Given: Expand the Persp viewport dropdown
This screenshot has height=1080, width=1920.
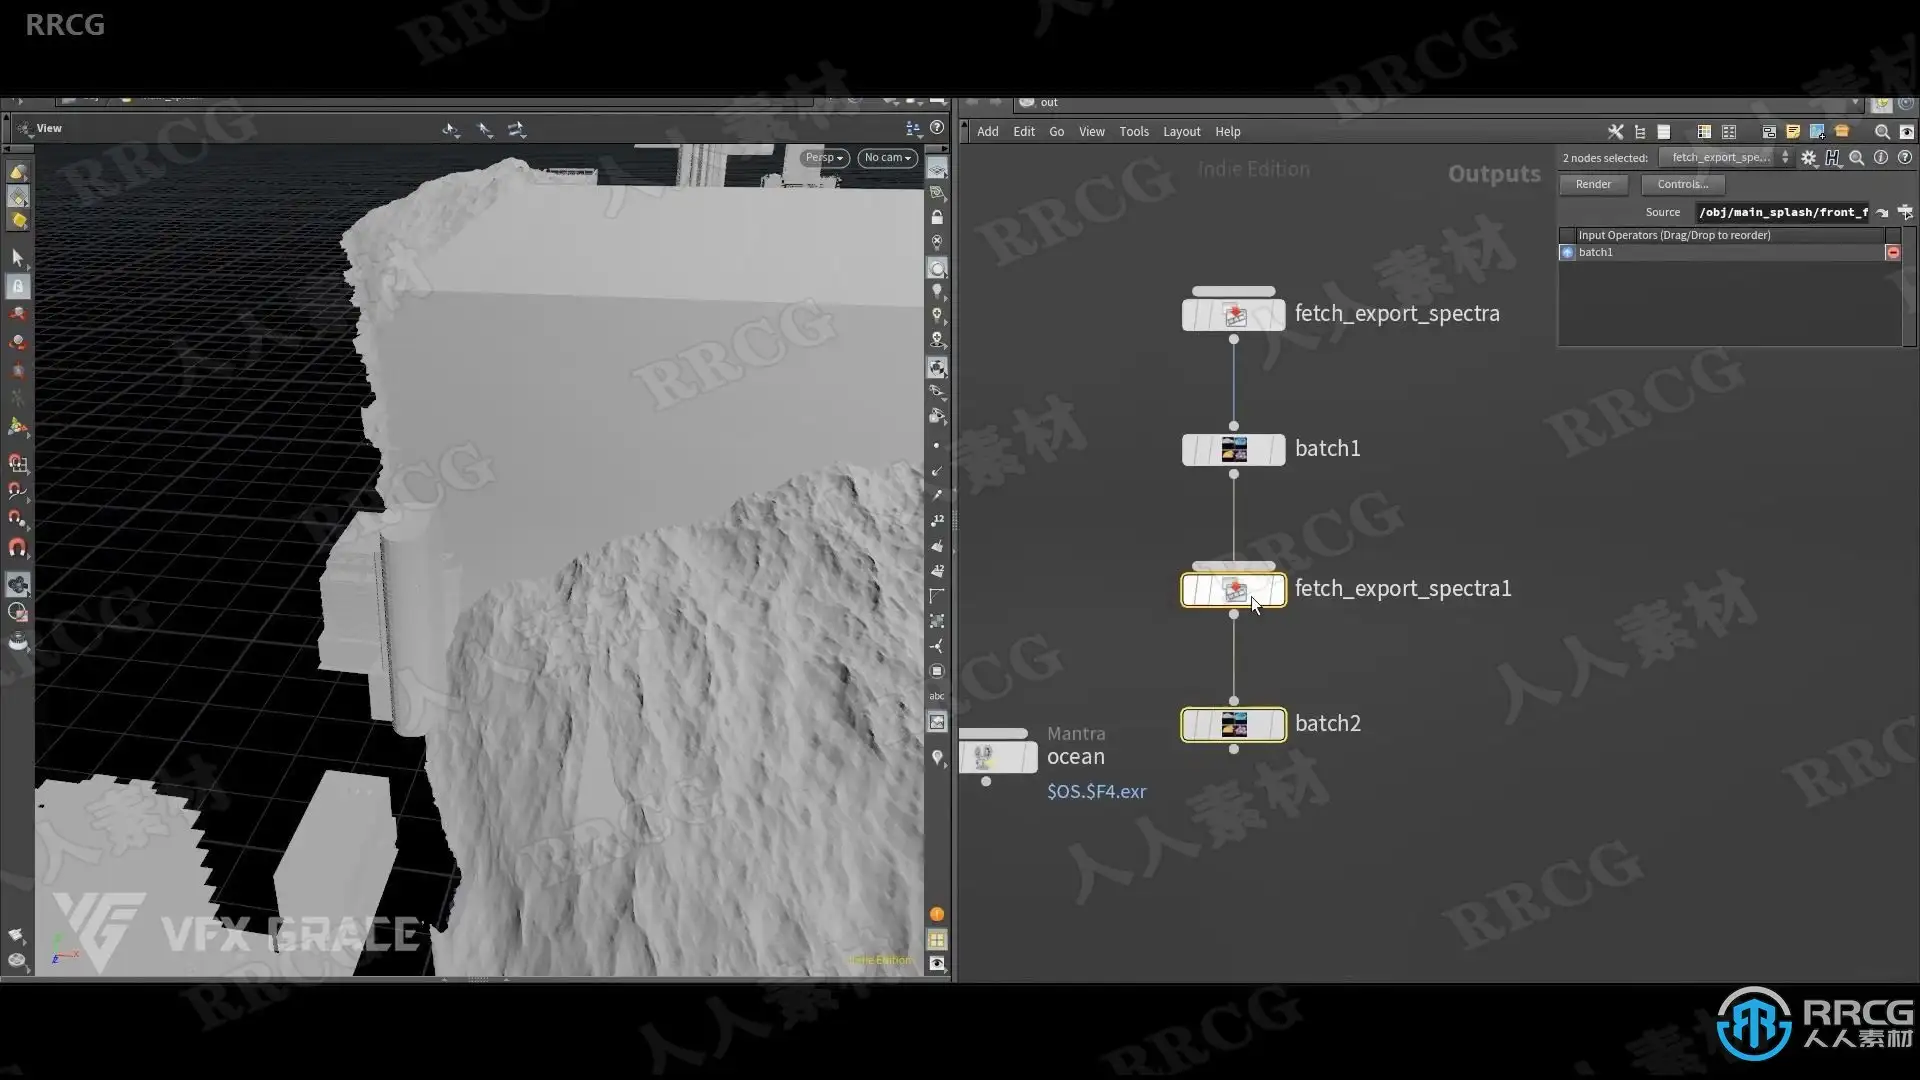Looking at the screenshot, I should [825, 158].
